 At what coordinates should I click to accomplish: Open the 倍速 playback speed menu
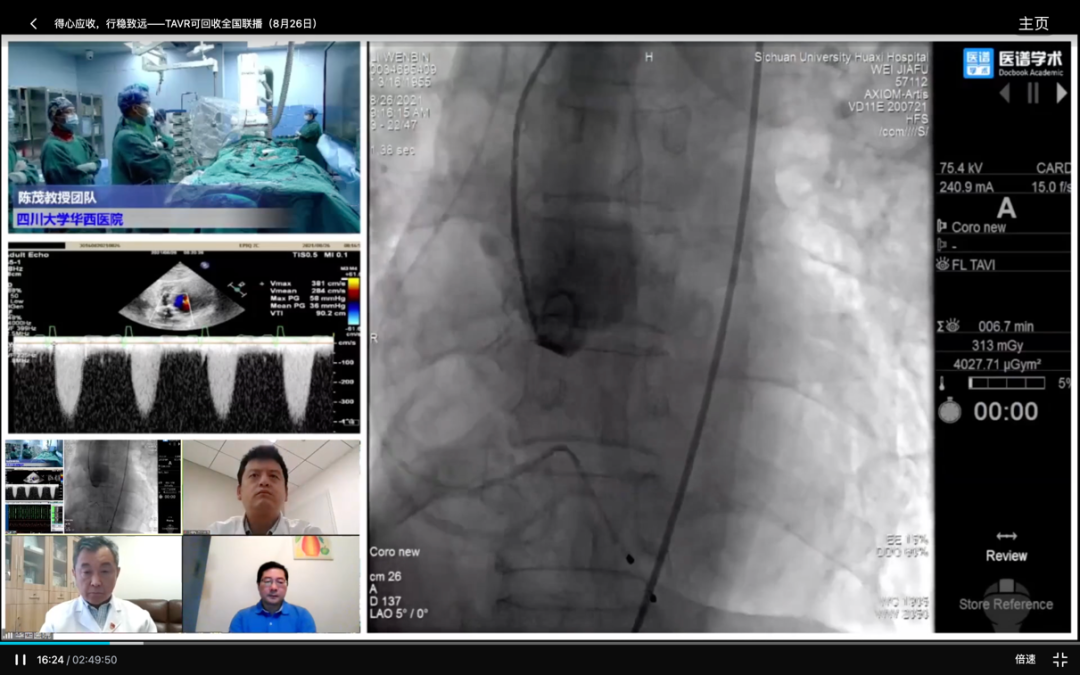tap(1025, 659)
